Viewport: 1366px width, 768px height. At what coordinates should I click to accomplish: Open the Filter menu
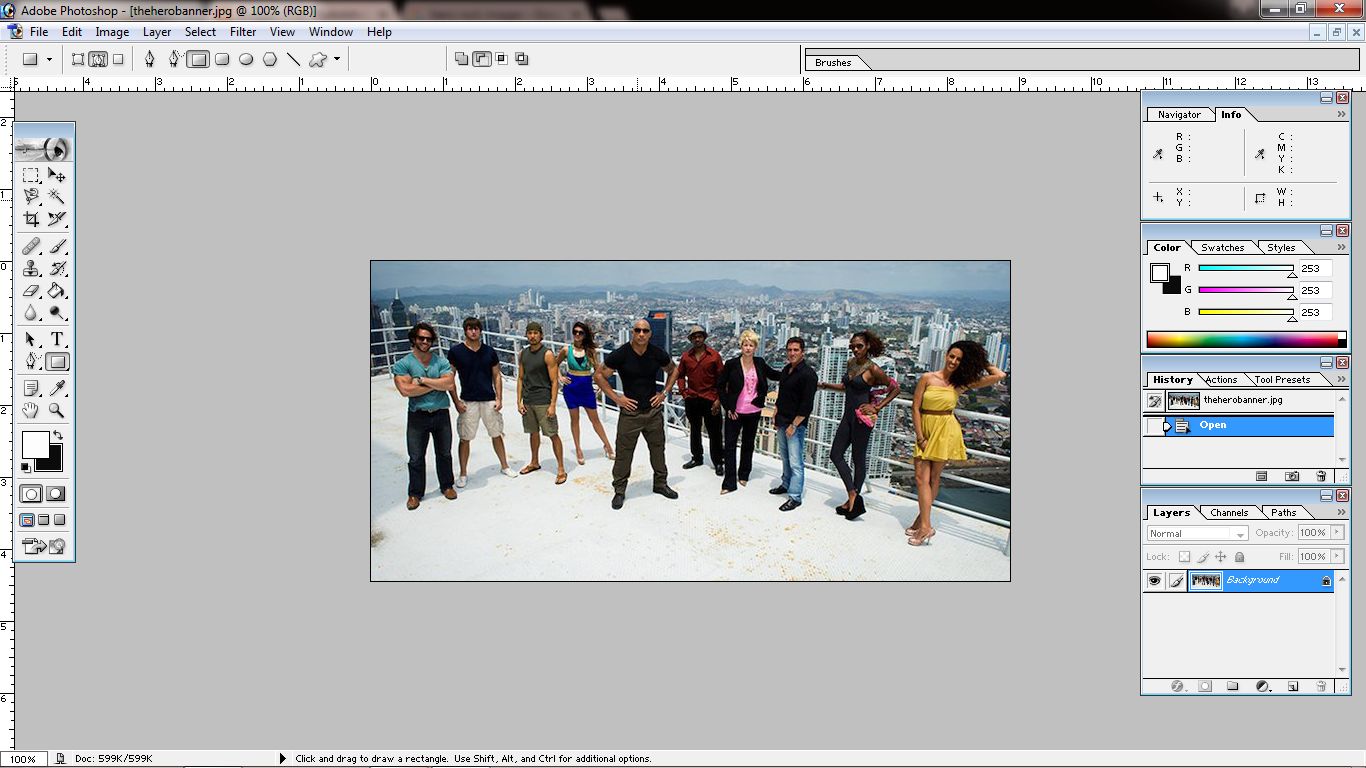point(243,31)
